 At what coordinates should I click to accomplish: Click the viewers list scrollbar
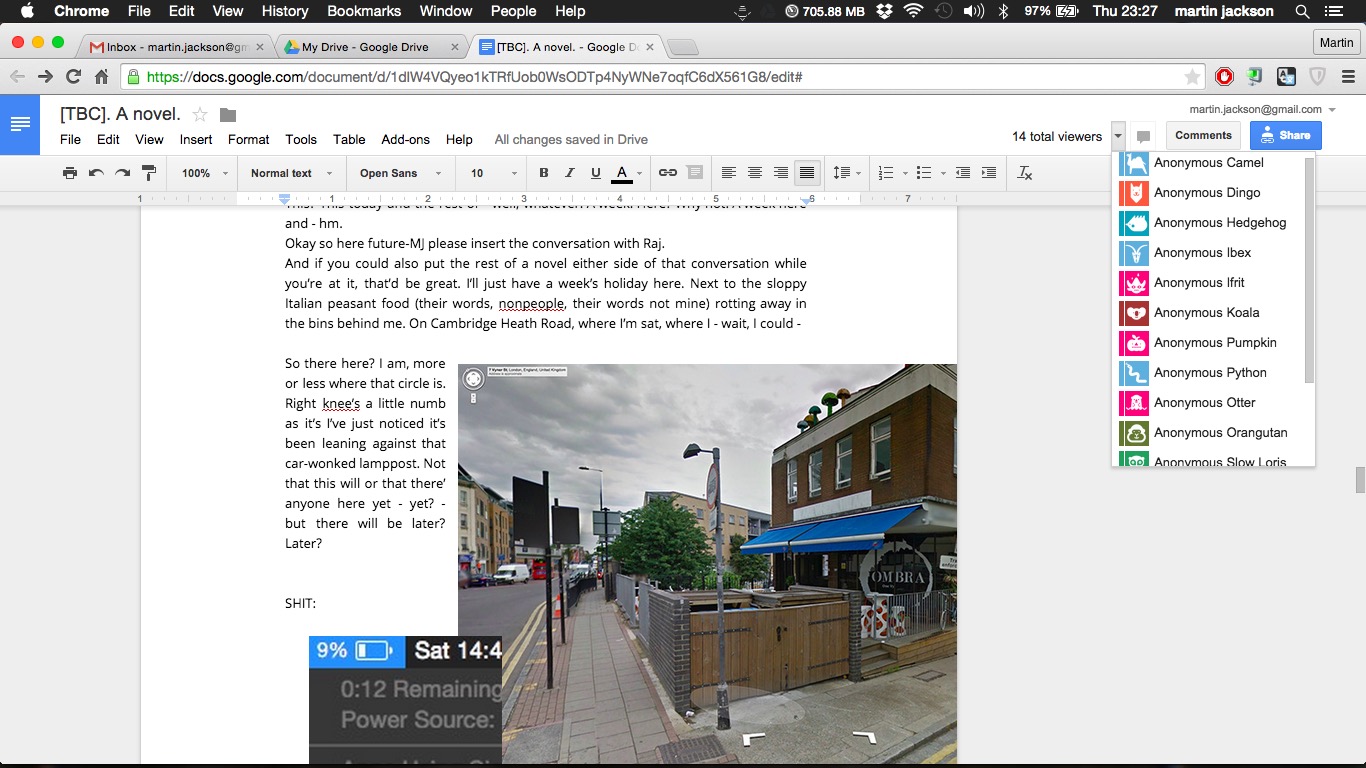1310,270
